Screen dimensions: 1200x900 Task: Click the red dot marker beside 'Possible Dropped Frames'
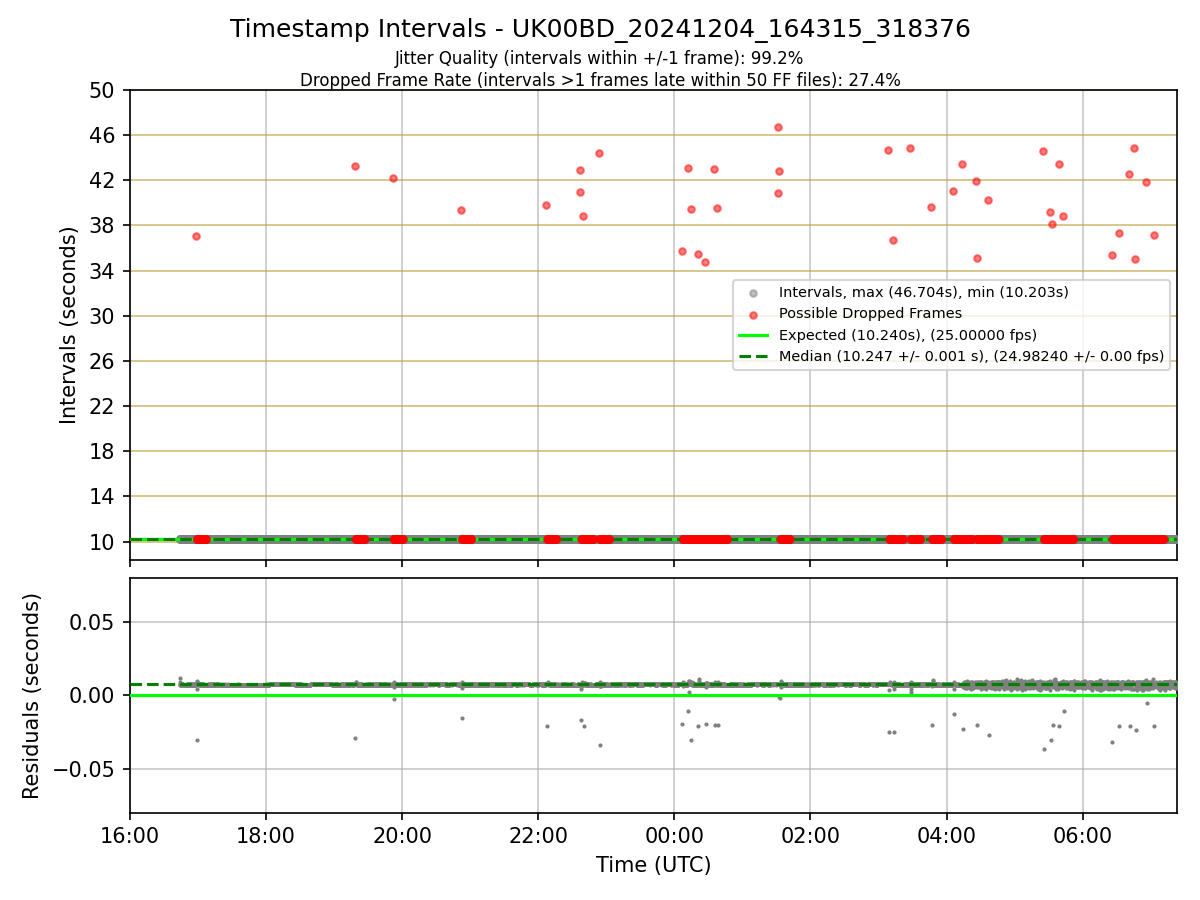[x=754, y=314]
